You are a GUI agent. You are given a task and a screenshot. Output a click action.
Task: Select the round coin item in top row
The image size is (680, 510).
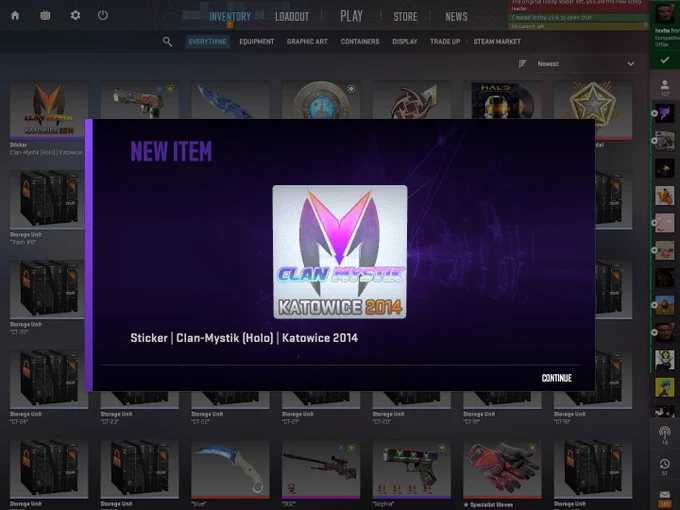(x=321, y=100)
